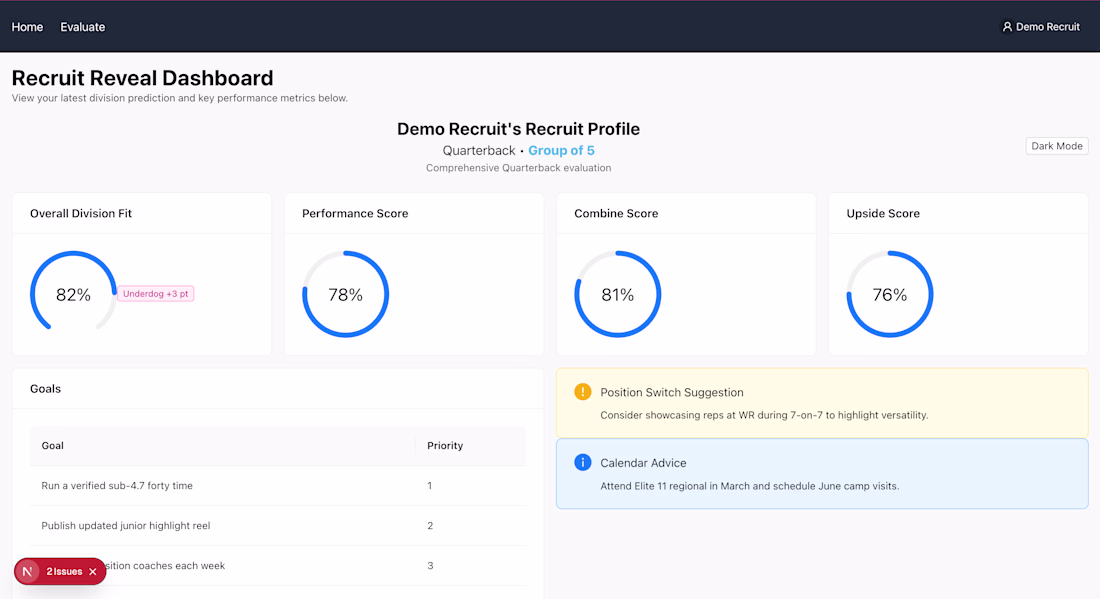
Task: Dismiss the 2 Issues badge with X
Action: pyautogui.click(x=93, y=572)
